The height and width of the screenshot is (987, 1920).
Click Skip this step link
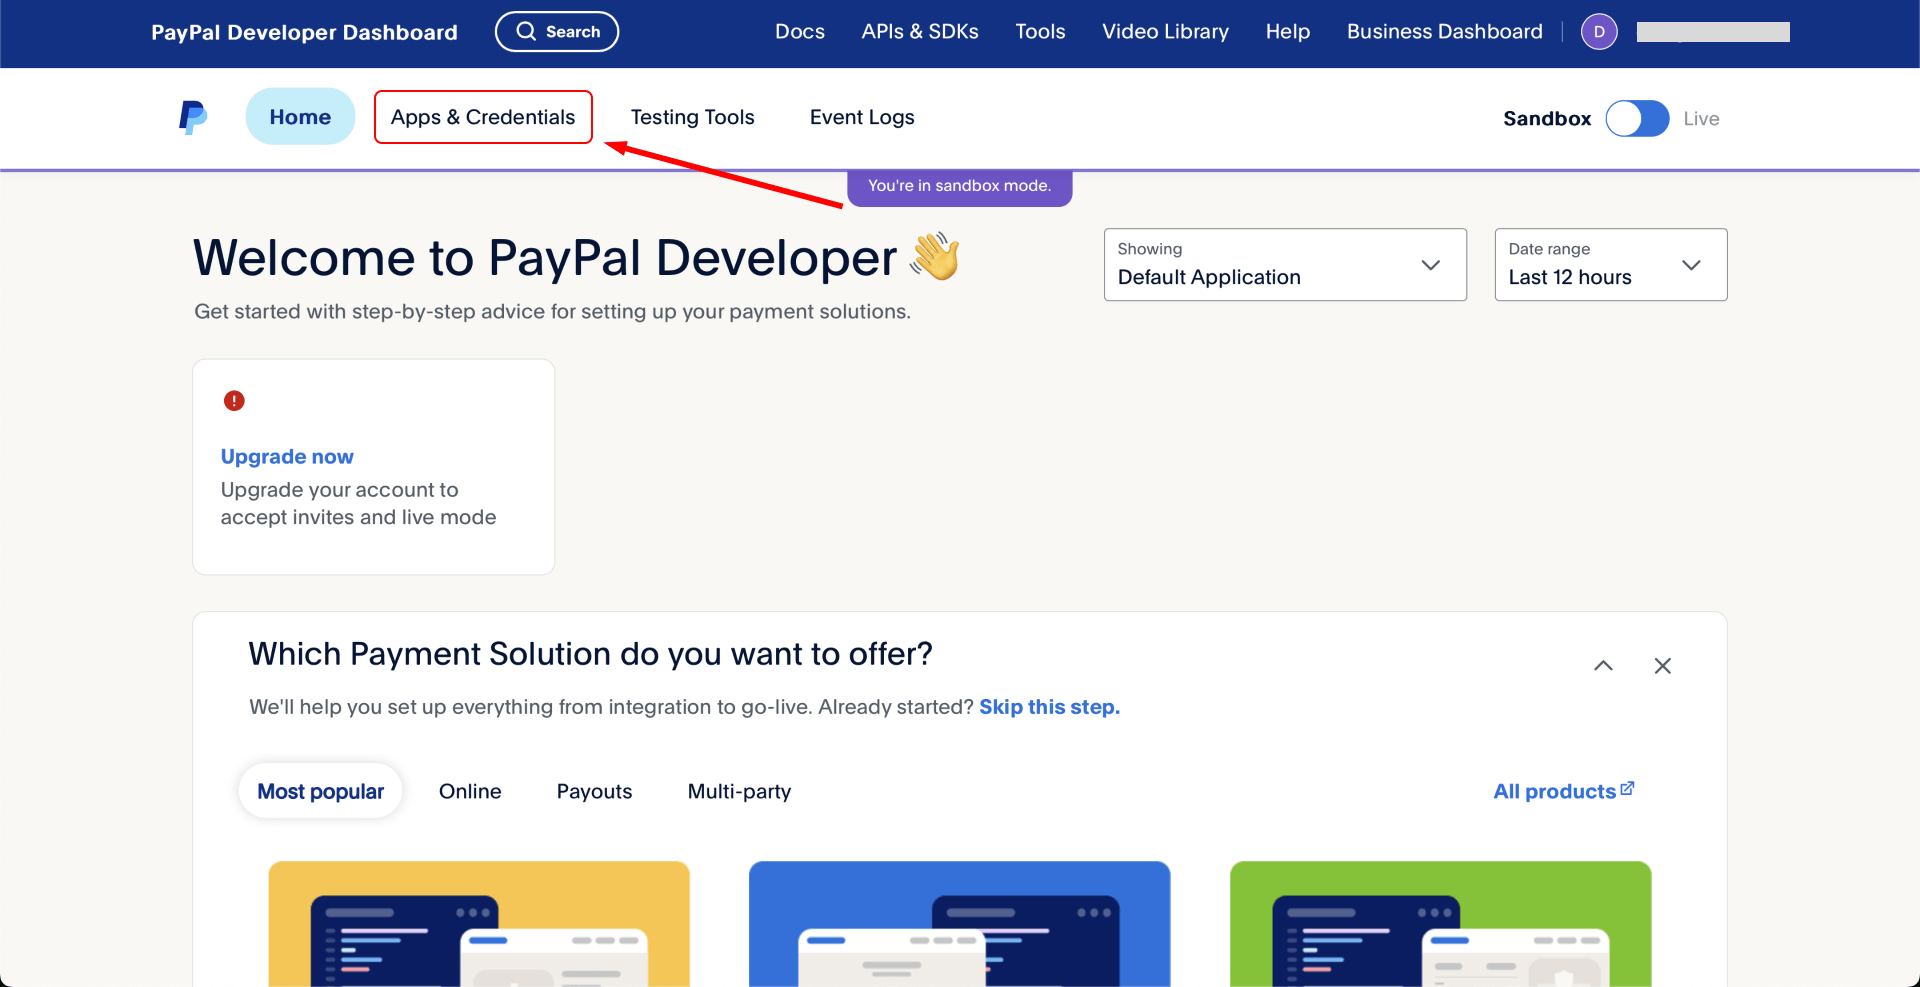click(x=1049, y=707)
